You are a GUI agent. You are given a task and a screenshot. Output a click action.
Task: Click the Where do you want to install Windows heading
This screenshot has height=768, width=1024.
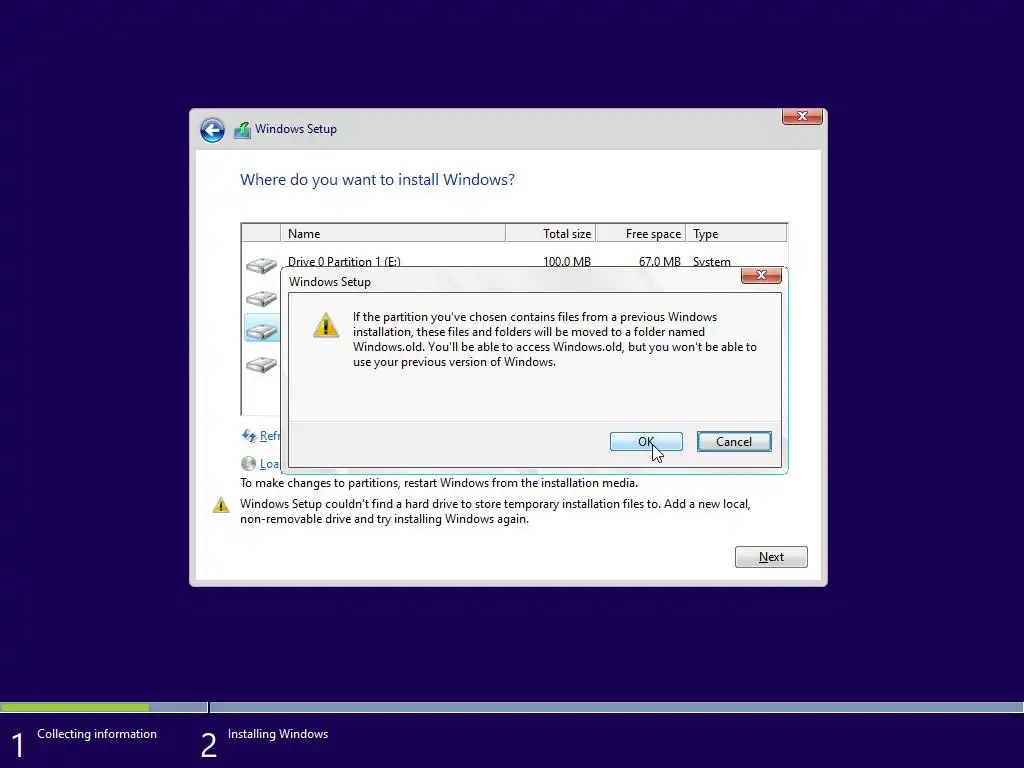[x=377, y=180]
